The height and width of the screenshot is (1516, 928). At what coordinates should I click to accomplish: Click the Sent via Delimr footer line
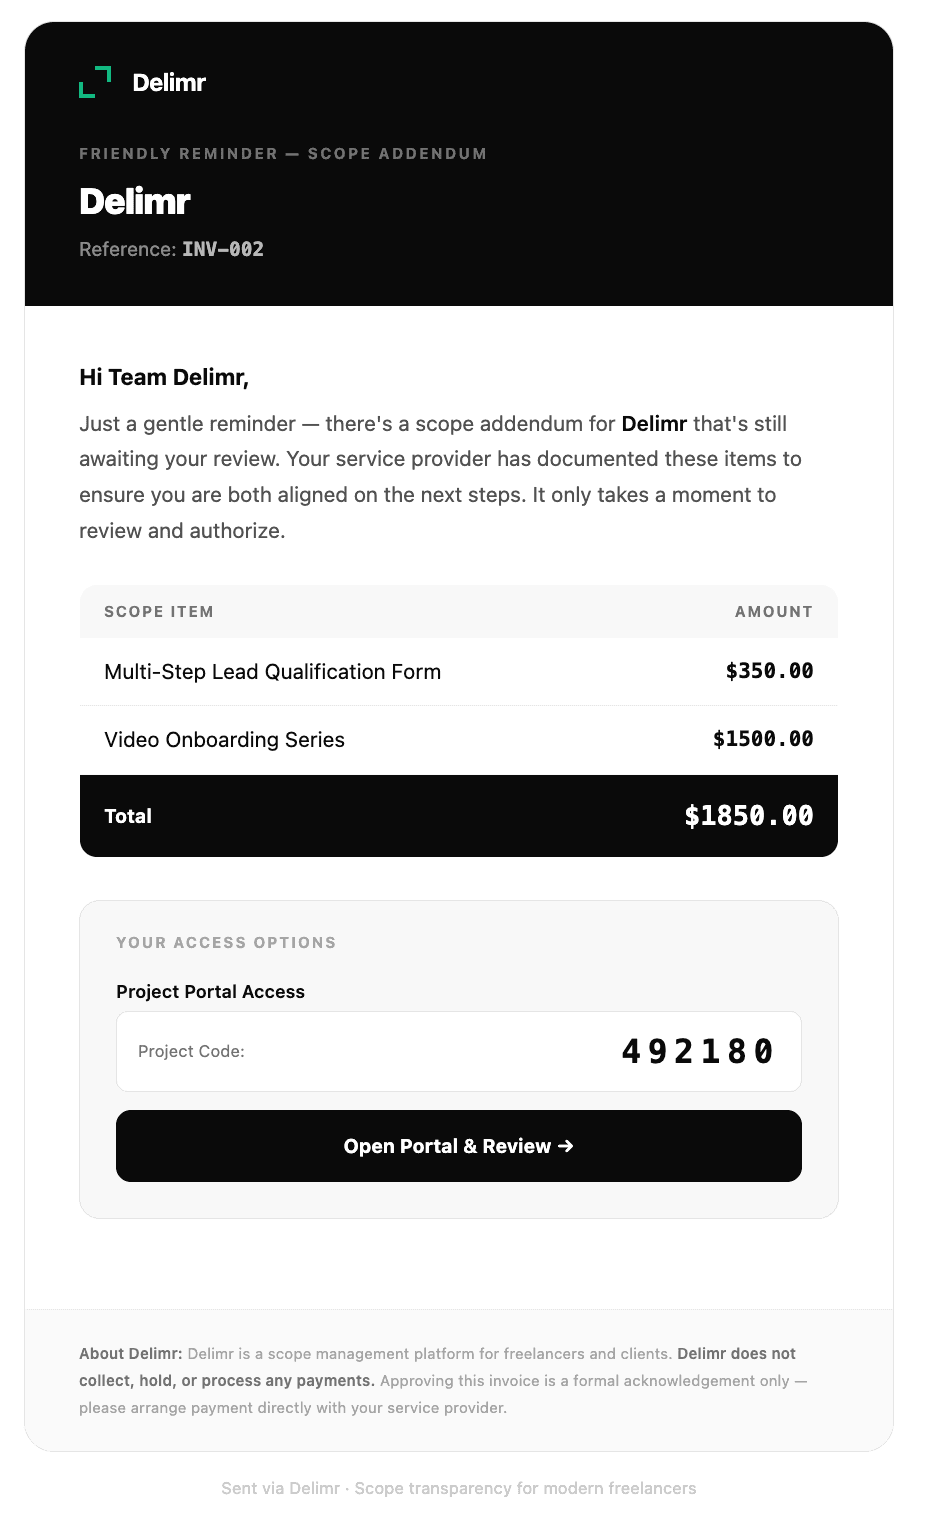(x=459, y=1488)
